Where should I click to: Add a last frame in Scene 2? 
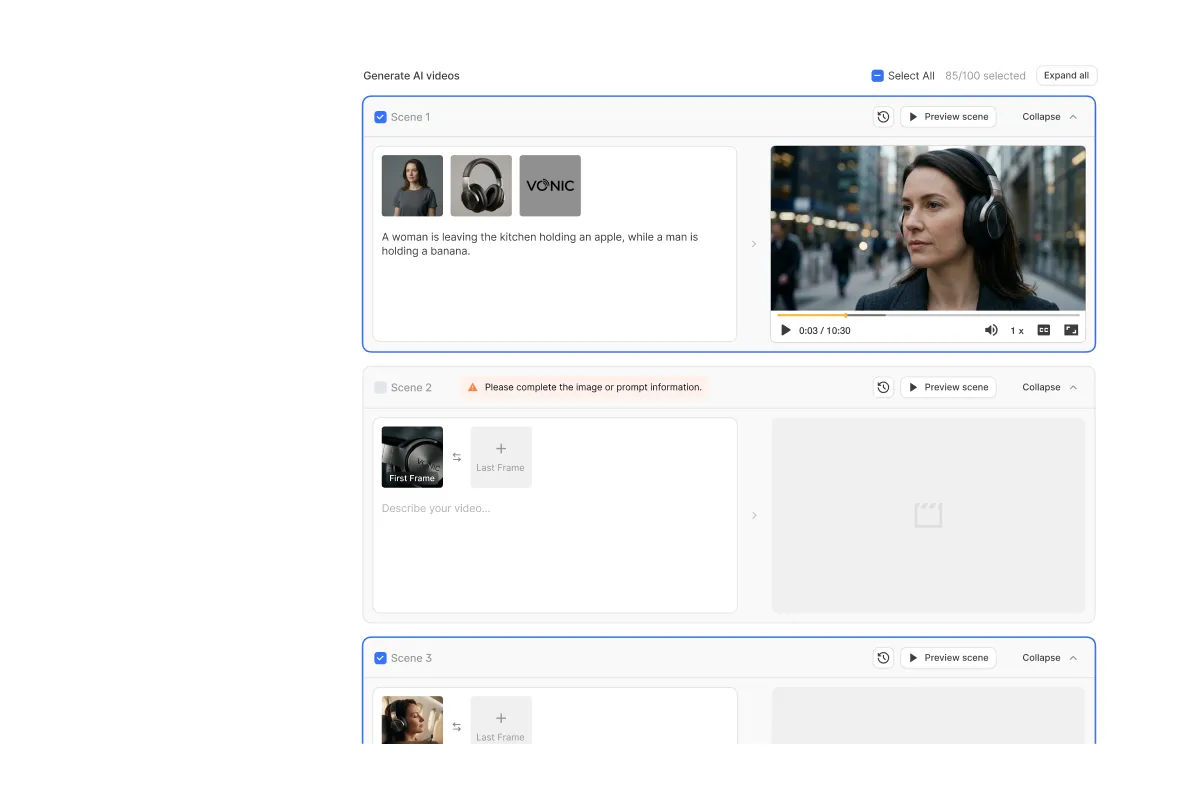[501, 457]
